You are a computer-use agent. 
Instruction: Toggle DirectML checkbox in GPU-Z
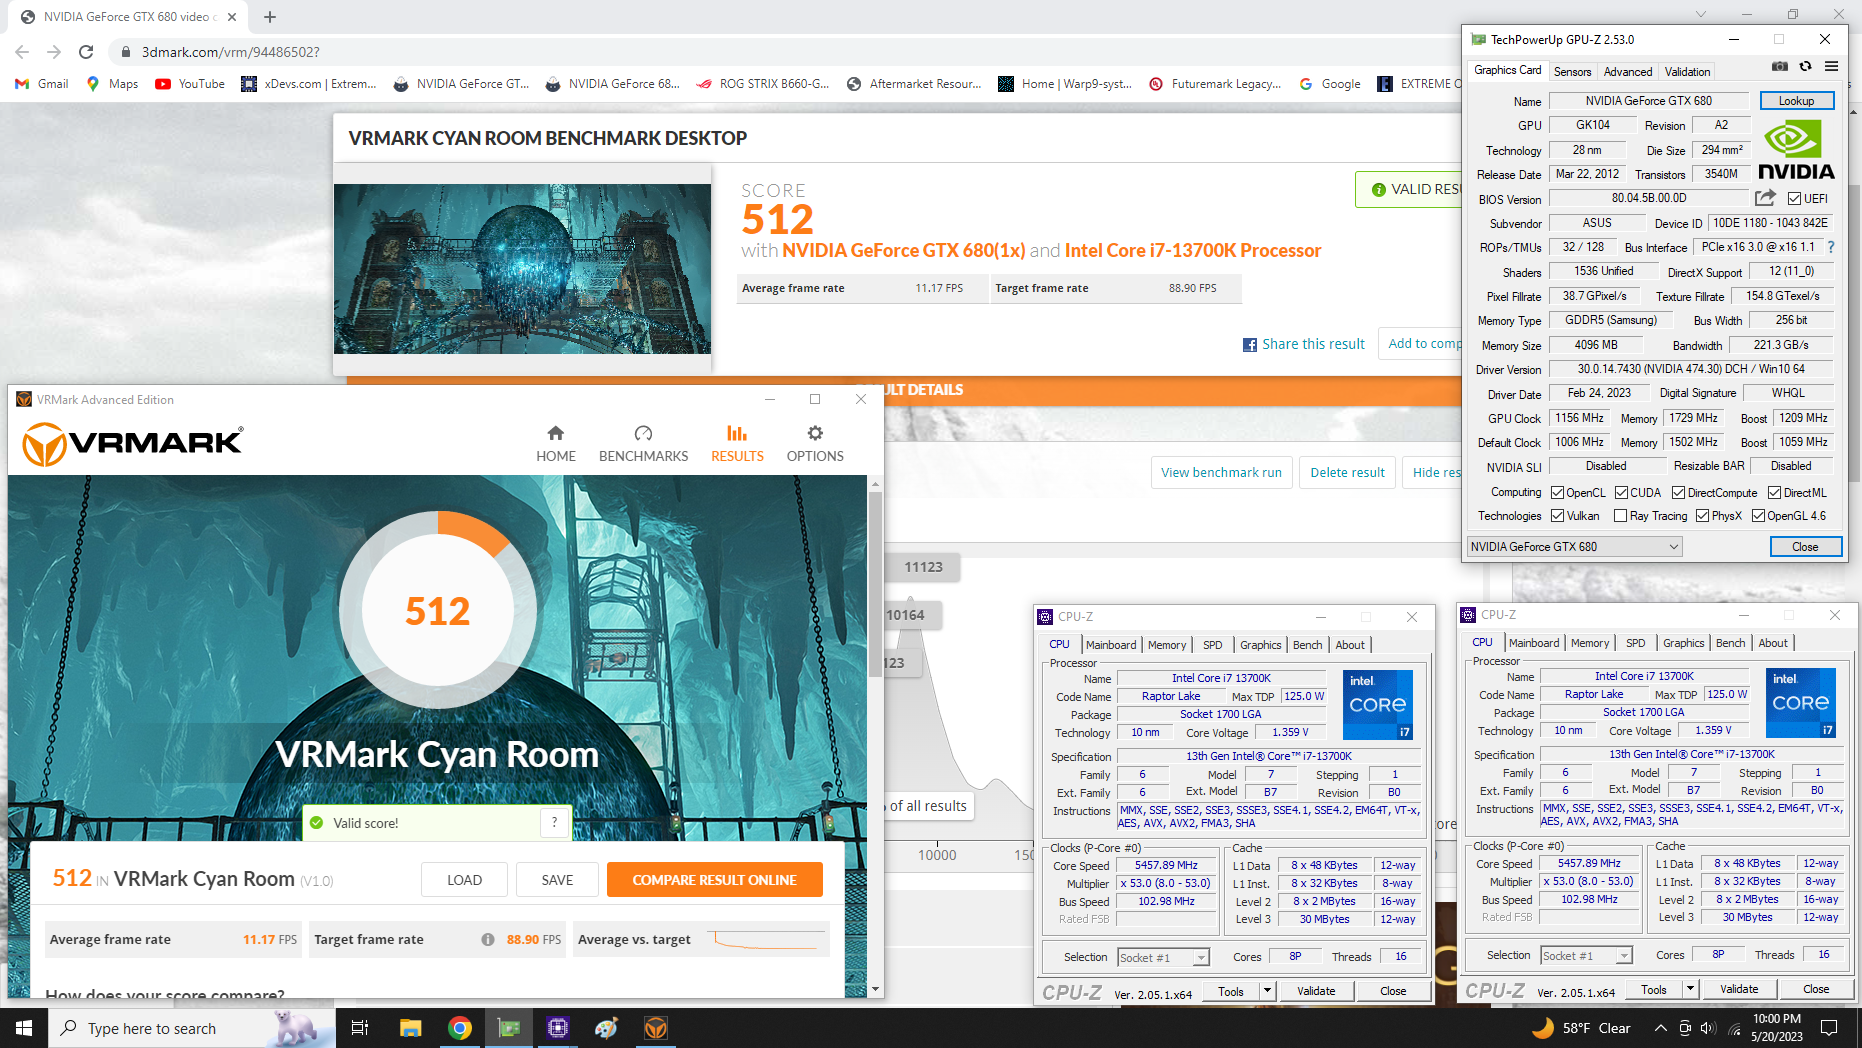tap(1775, 493)
